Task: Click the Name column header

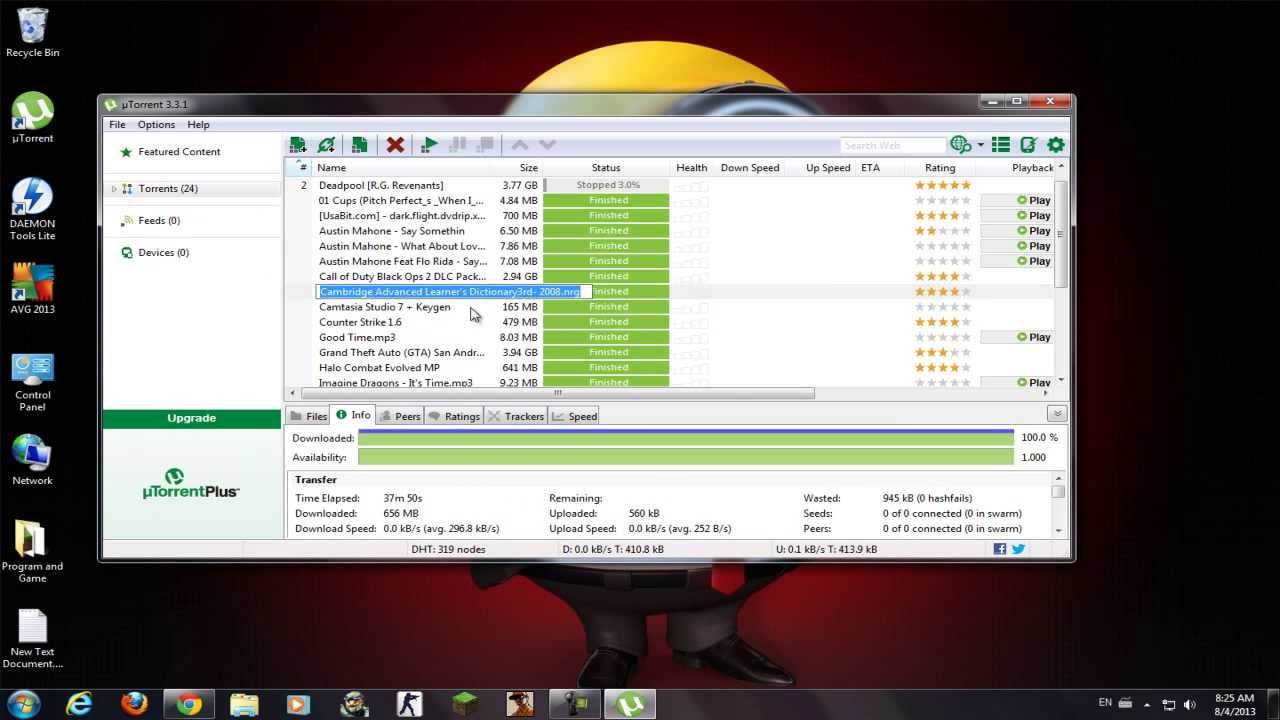Action: tap(331, 168)
